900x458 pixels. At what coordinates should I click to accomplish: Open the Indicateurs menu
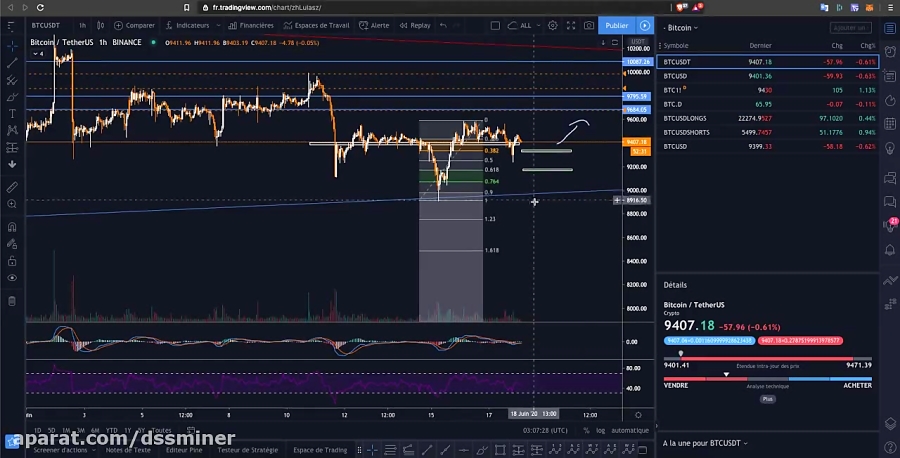(x=188, y=25)
